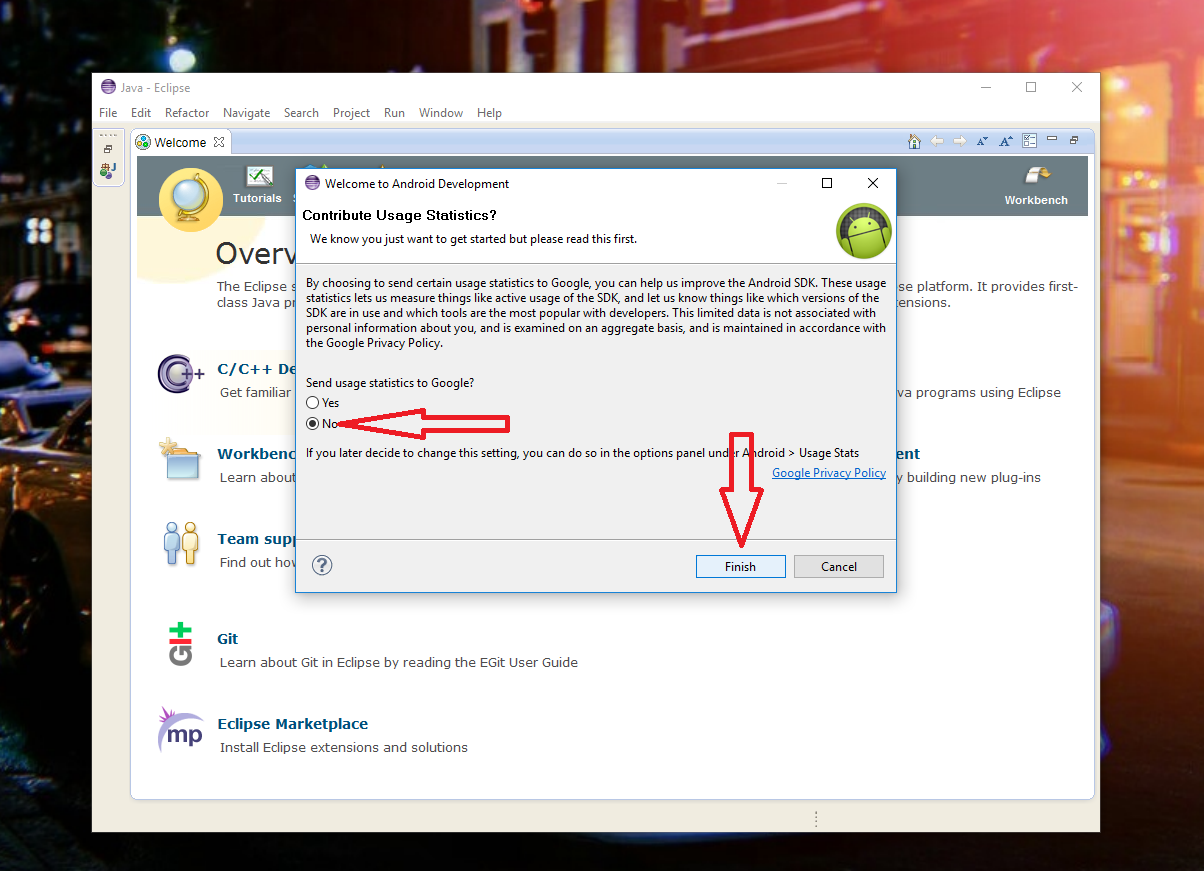The image size is (1204, 871).
Task: Select the No radio button
Action: pos(313,424)
